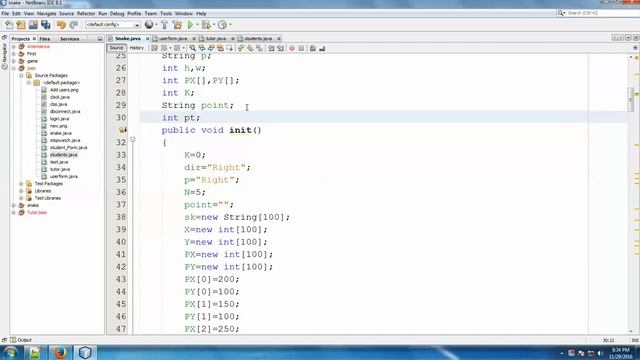Viewport: 640px width, 360px height.
Task: Click the Firefox taskbar icon
Action: (x=60, y=353)
